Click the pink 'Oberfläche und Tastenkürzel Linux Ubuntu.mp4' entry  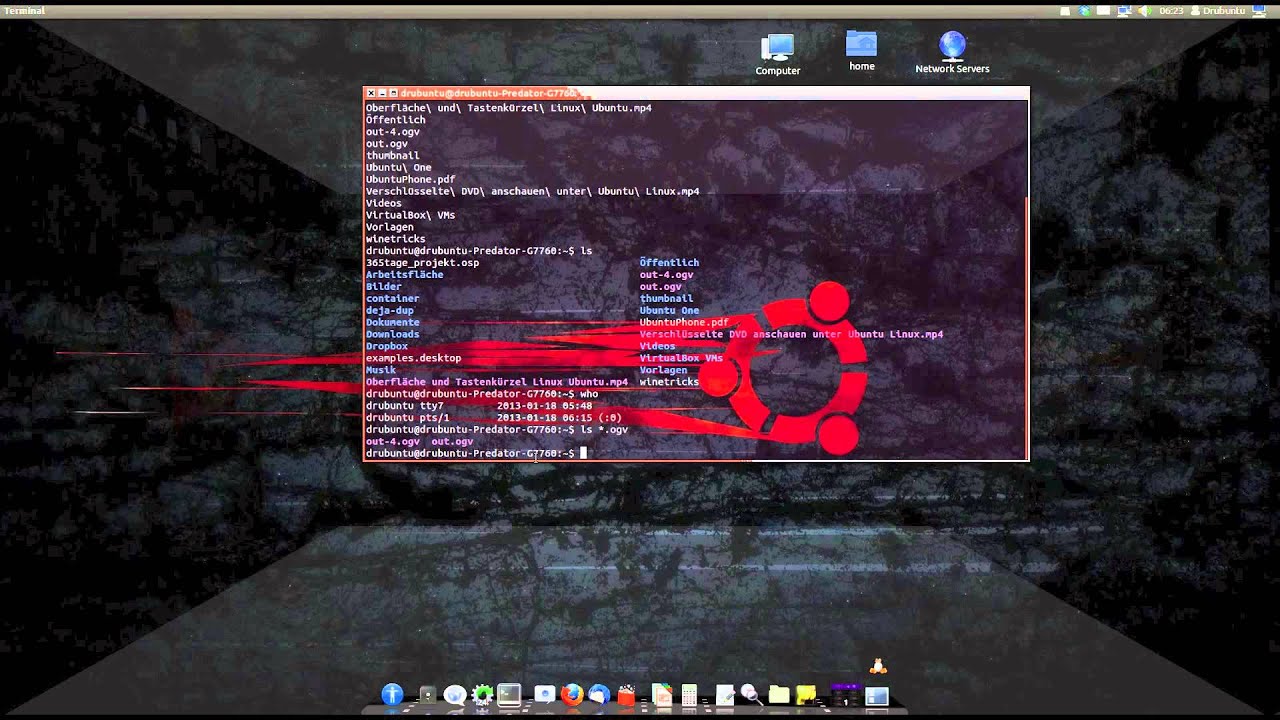(x=497, y=382)
